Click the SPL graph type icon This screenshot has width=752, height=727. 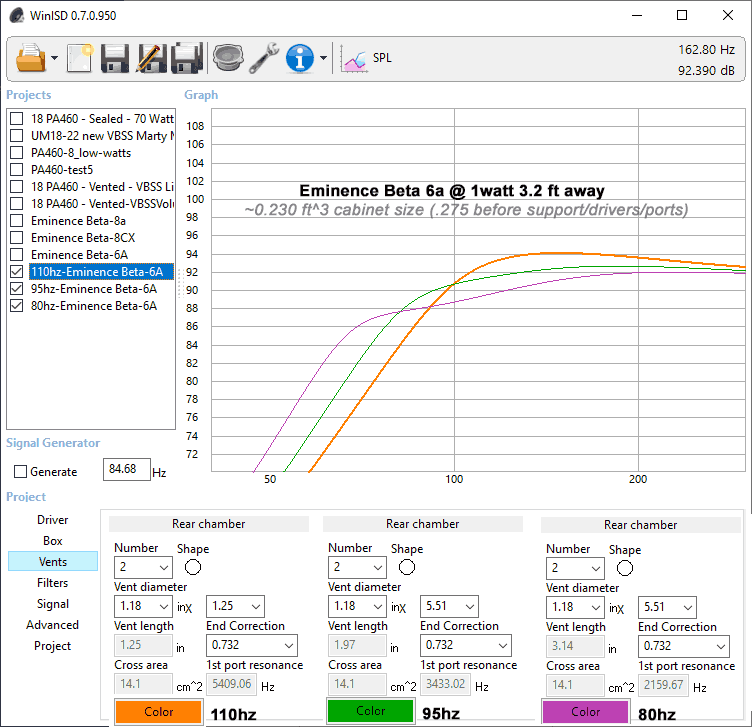[x=354, y=59]
